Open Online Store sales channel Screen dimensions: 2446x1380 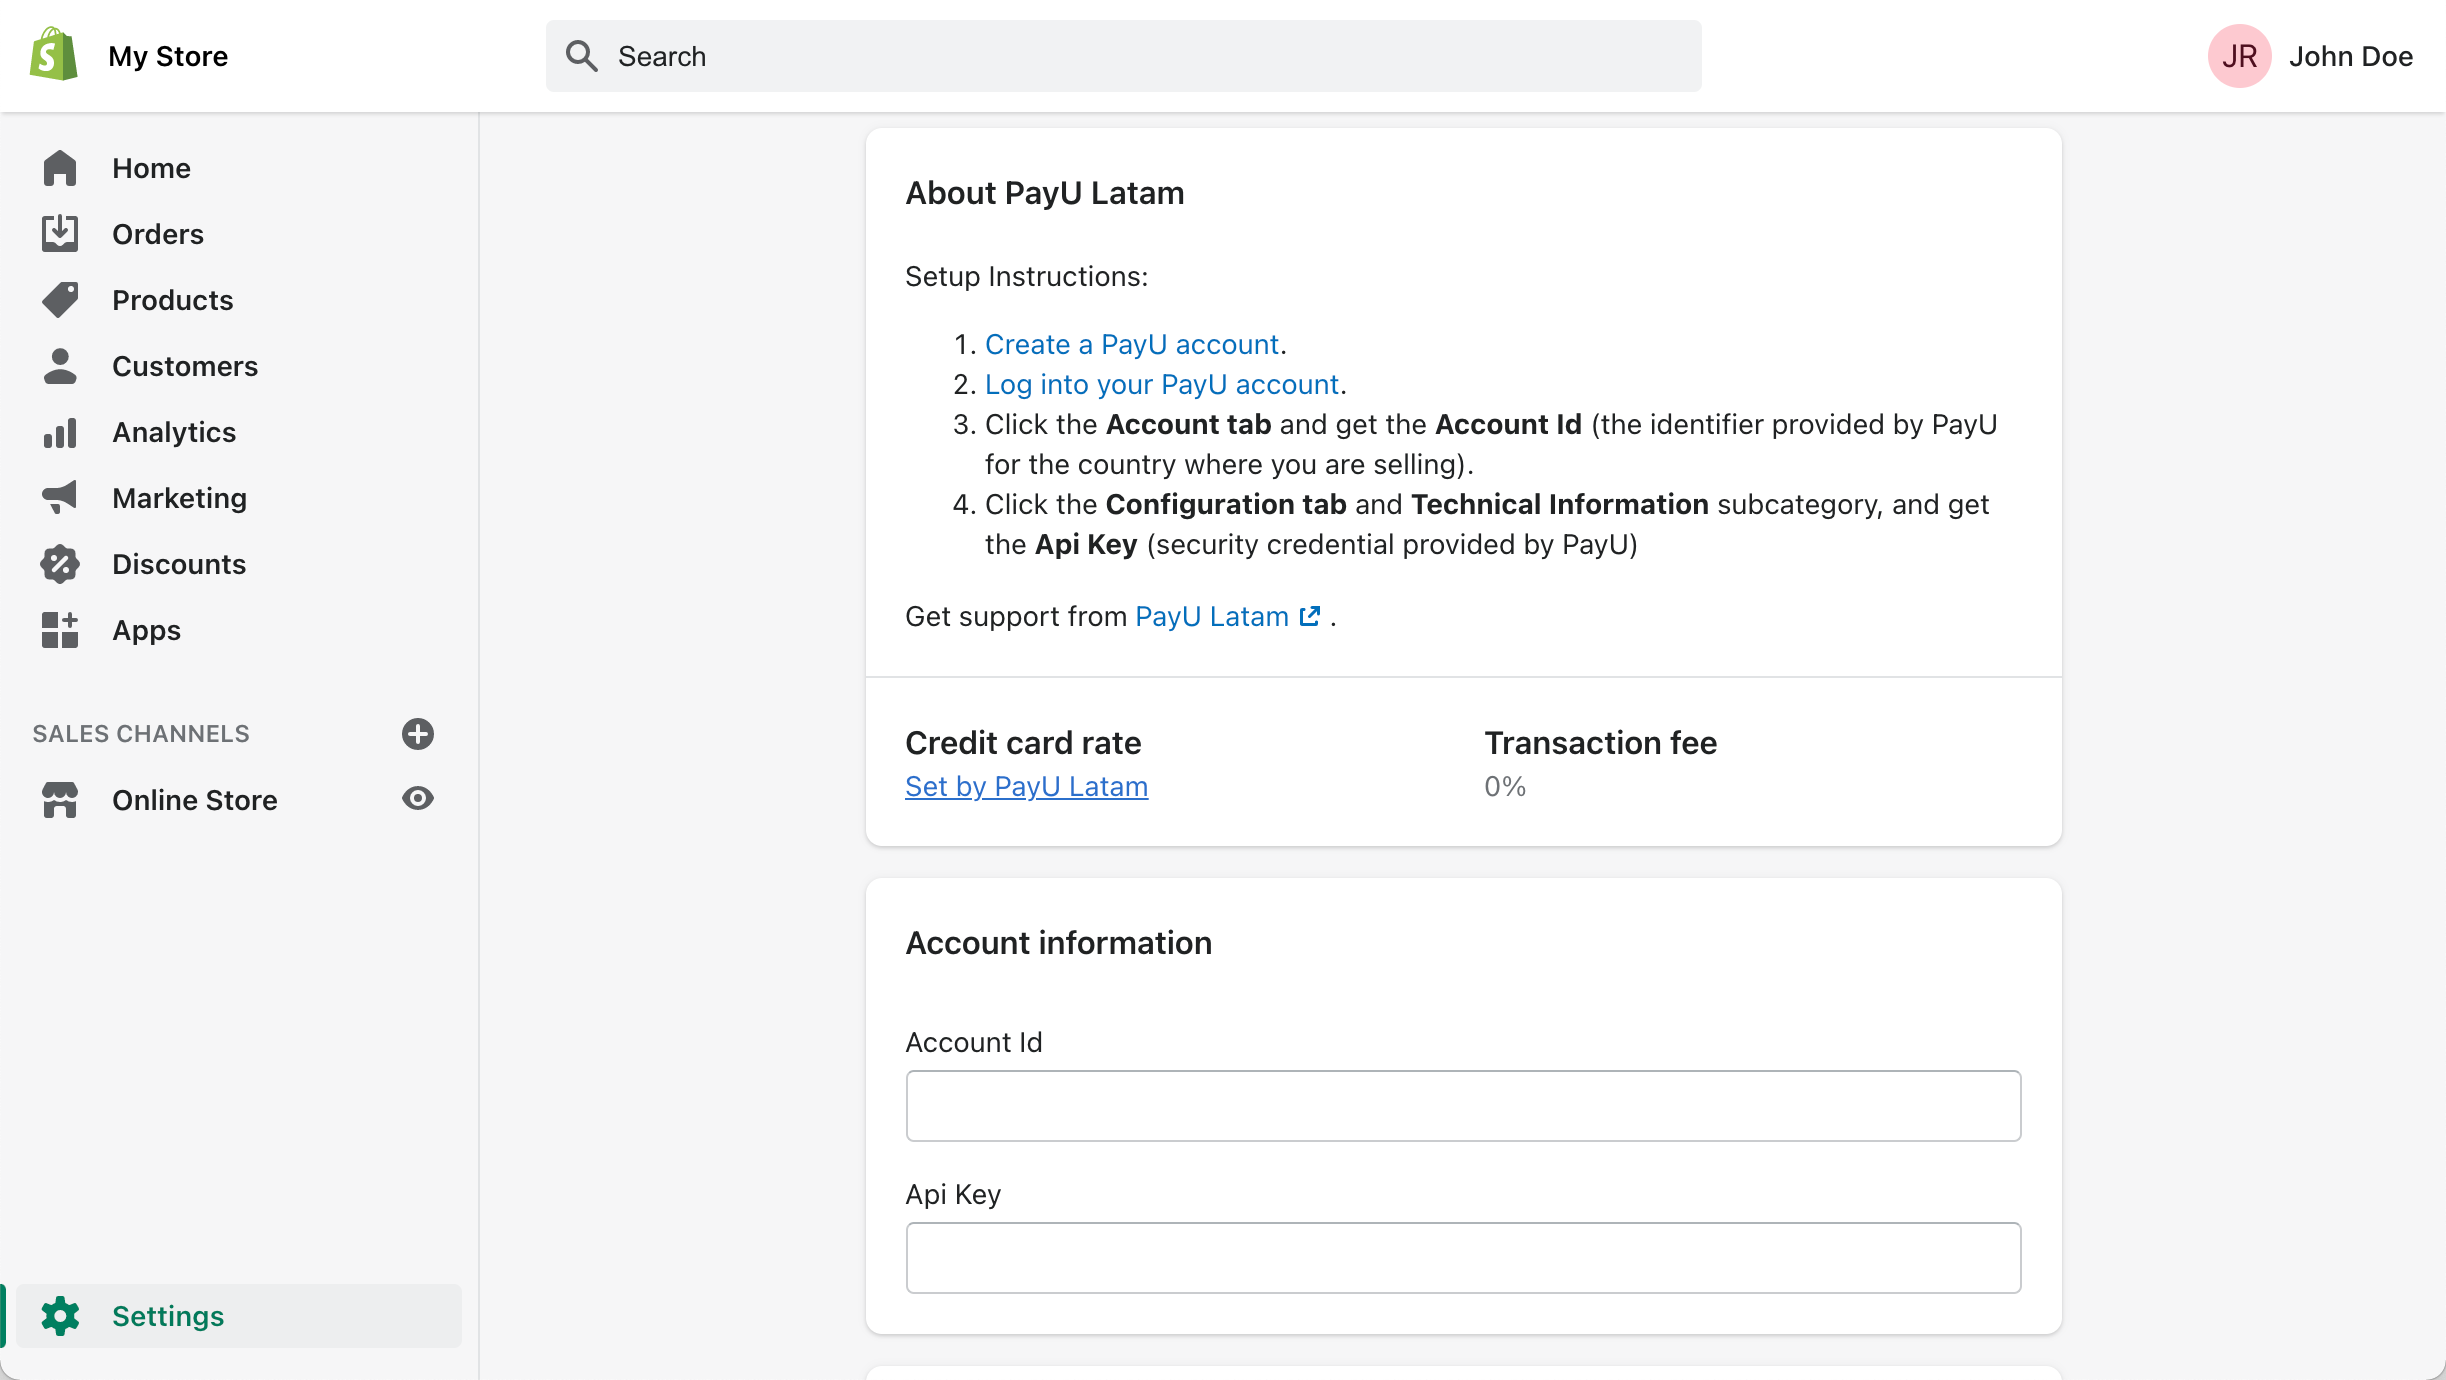click(195, 800)
